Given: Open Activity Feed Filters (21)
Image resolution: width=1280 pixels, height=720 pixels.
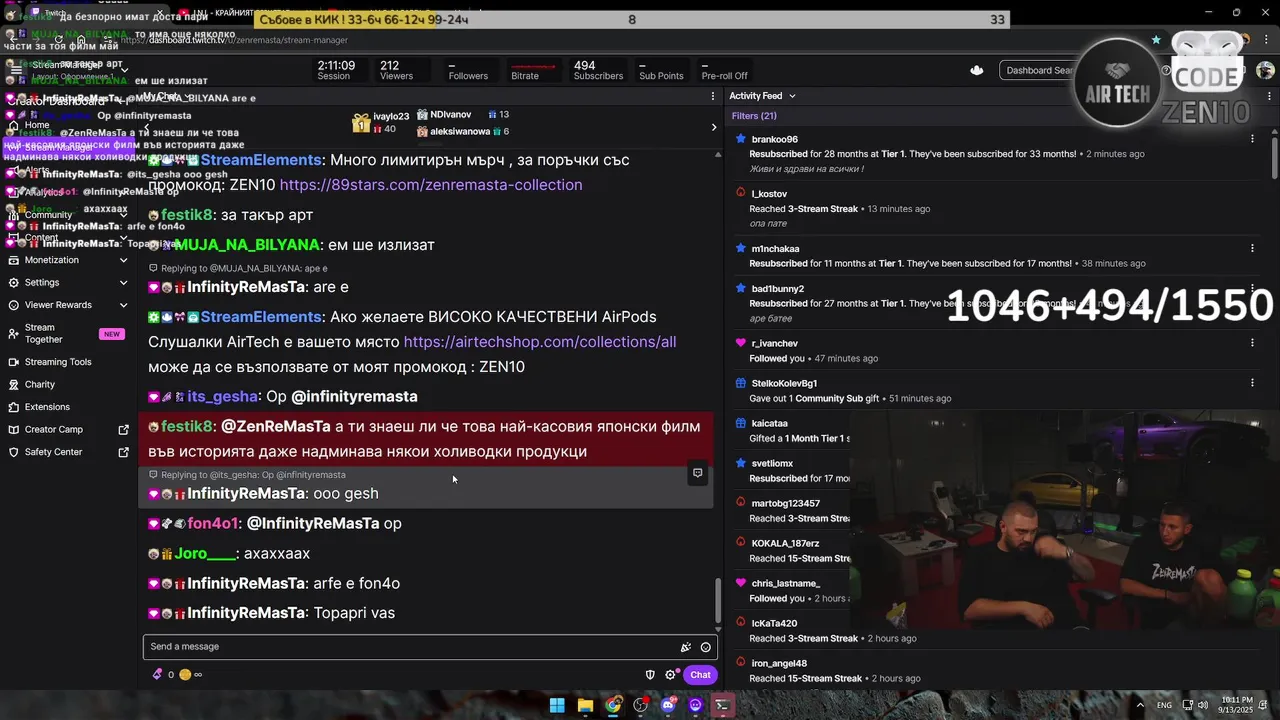Looking at the screenshot, I should 754,116.
